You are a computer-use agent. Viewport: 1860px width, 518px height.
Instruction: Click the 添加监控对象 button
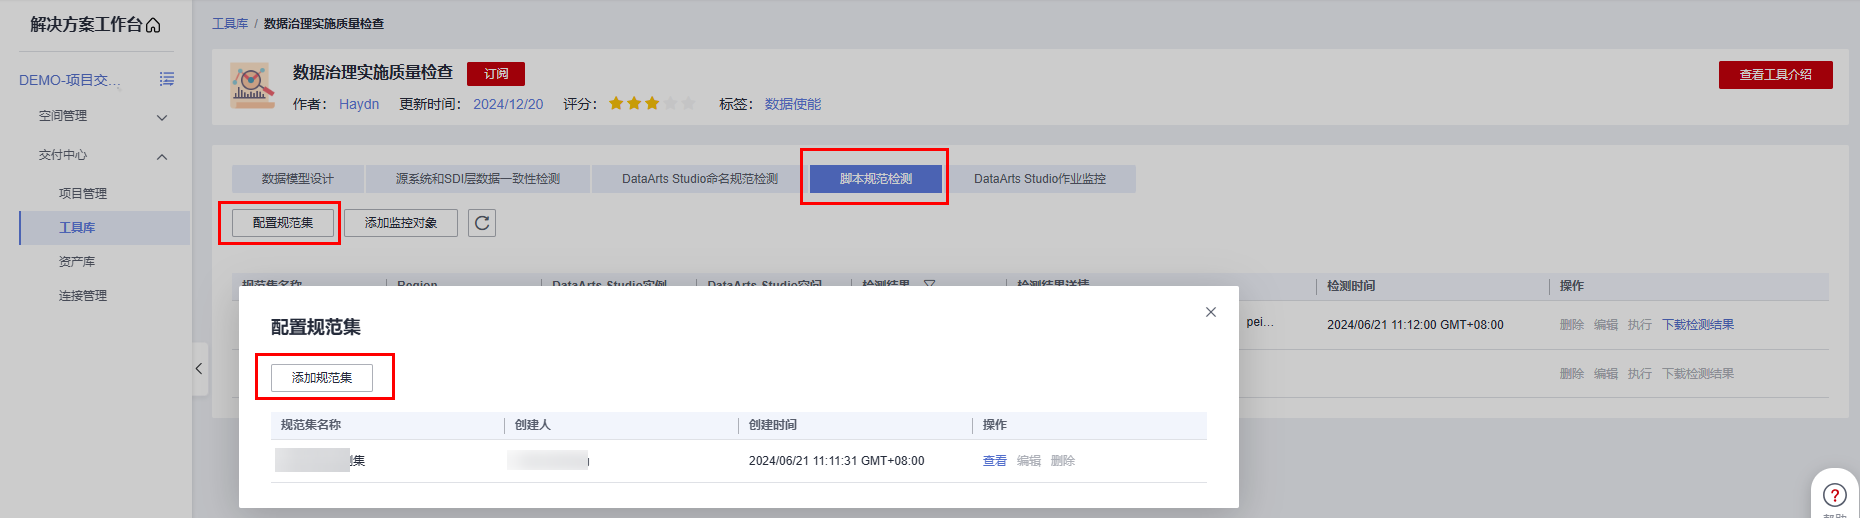pyautogui.click(x=401, y=223)
